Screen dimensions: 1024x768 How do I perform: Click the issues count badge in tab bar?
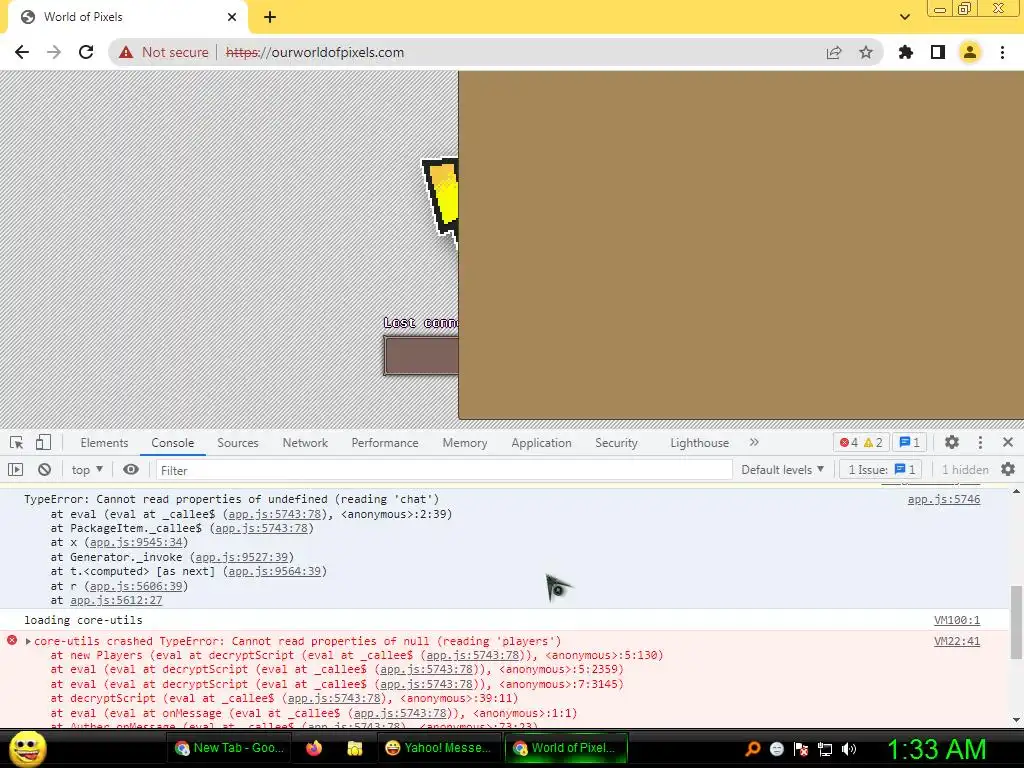(x=909, y=443)
